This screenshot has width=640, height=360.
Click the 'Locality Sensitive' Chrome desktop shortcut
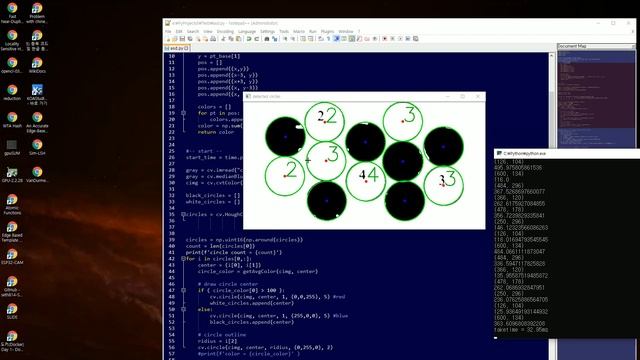pyautogui.click(x=12, y=40)
